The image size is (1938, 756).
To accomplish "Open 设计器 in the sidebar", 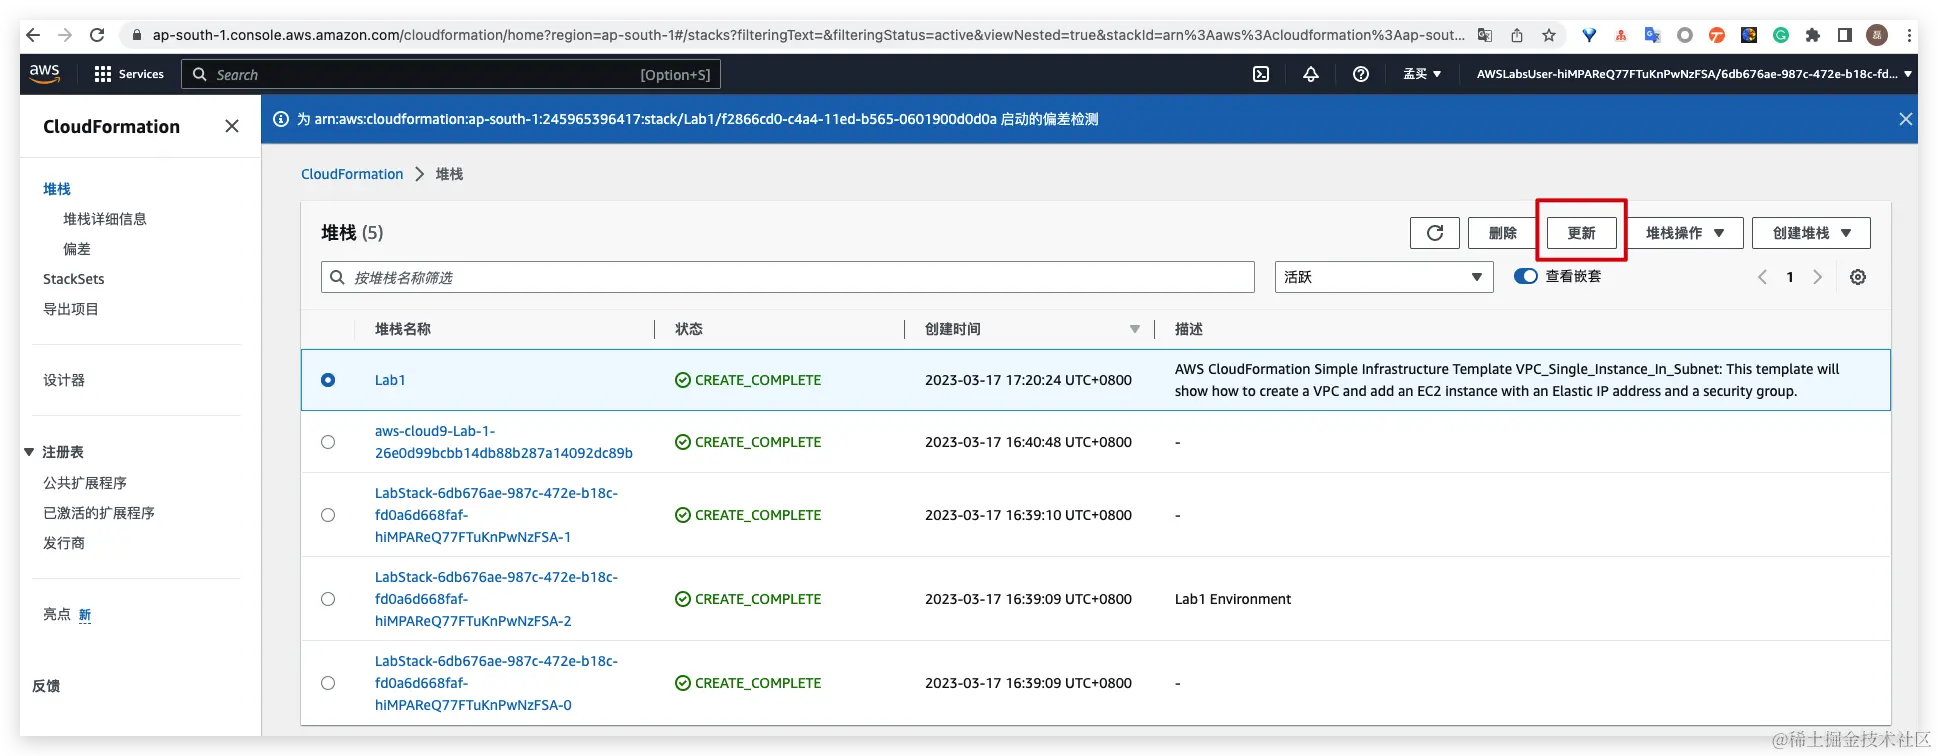I will click(x=64, y=380).
